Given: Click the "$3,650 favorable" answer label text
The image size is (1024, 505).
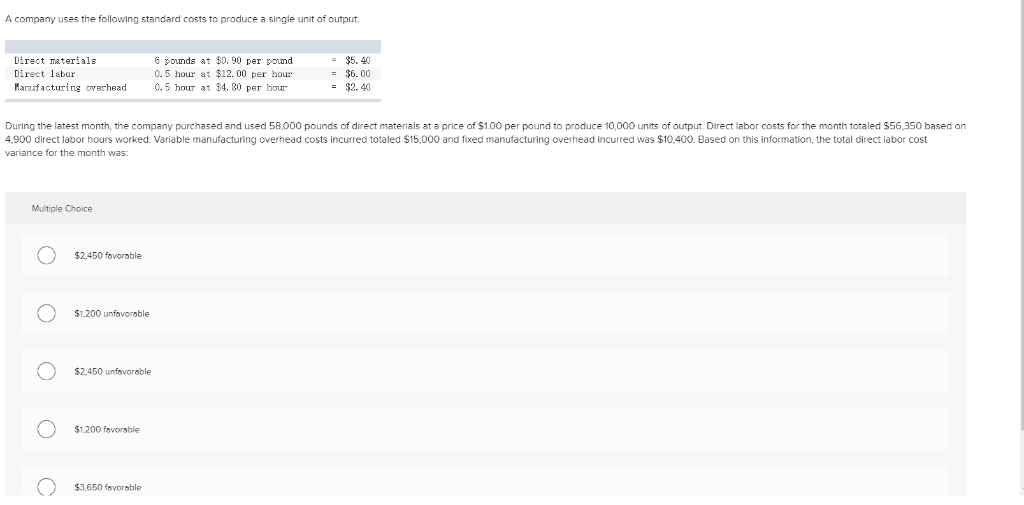Looking at the screenshot, I should 108,487.
